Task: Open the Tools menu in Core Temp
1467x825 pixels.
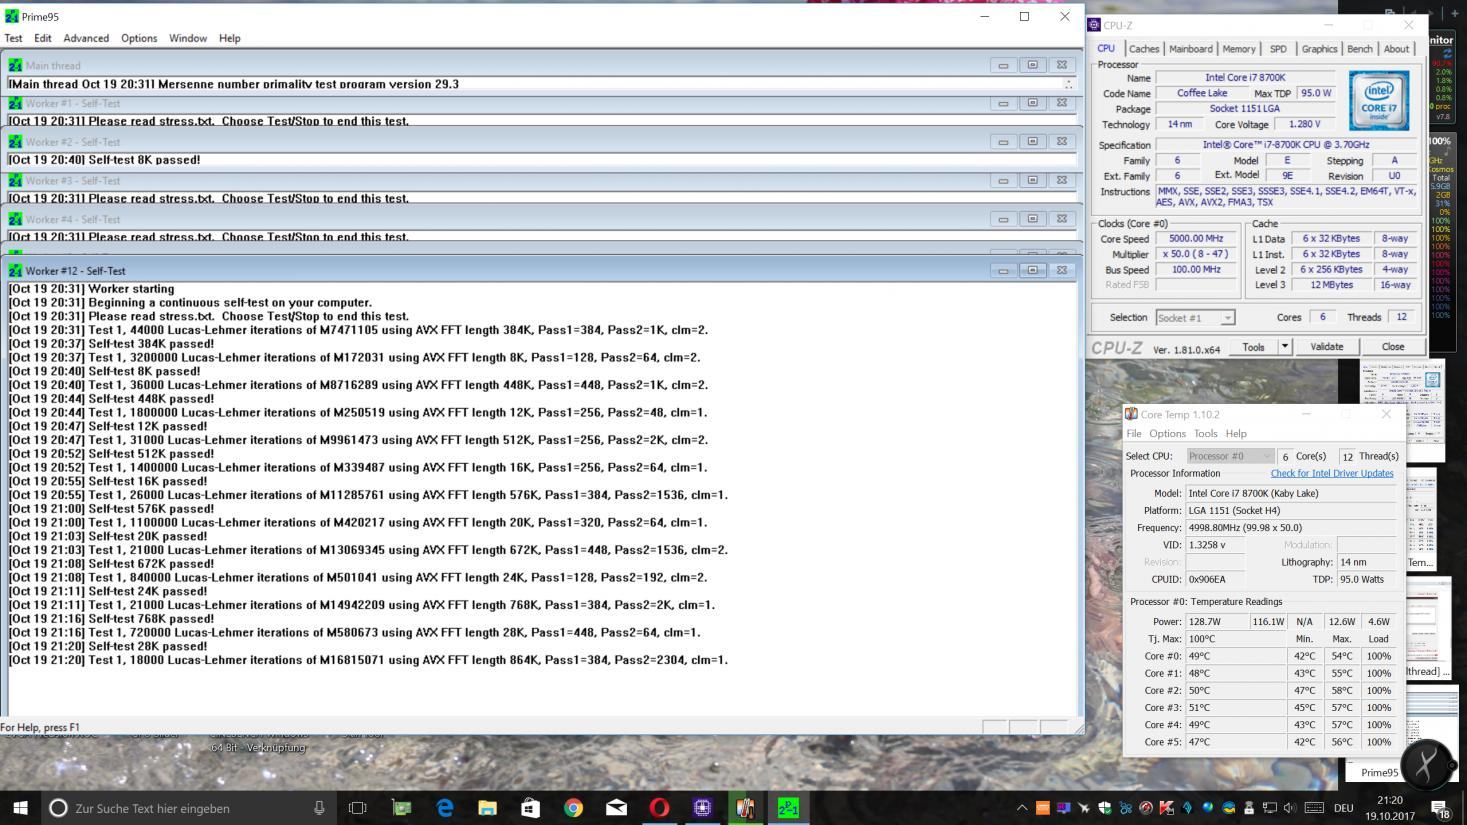Action: tap(1206, 434)
